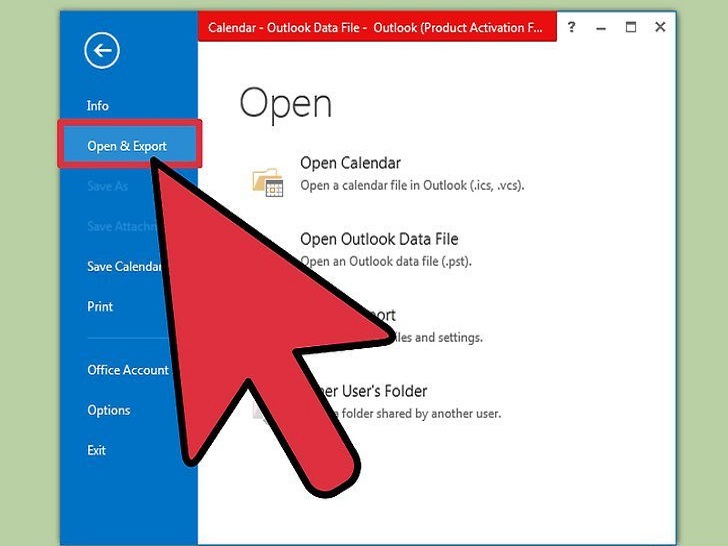
Task: Maximize the Outlook window
Action: click(x=630, y=27)
